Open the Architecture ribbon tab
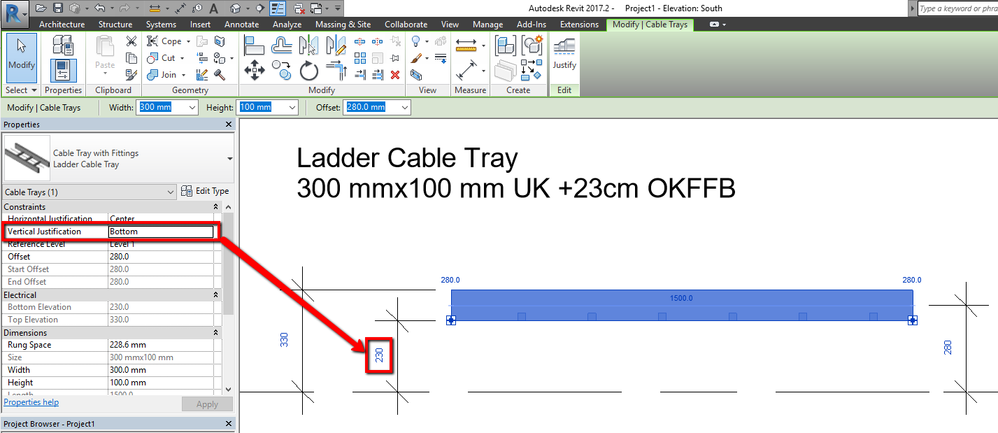The width and height of the screenshot is (998, 433). pos(62,24)
